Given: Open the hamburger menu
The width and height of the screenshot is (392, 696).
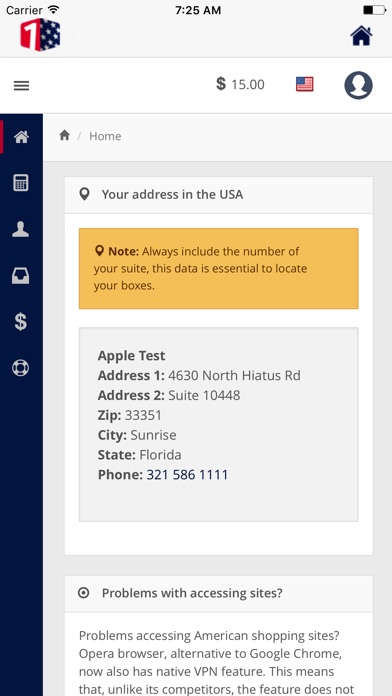Looking at the screenshot, I should tap(21, 85).
